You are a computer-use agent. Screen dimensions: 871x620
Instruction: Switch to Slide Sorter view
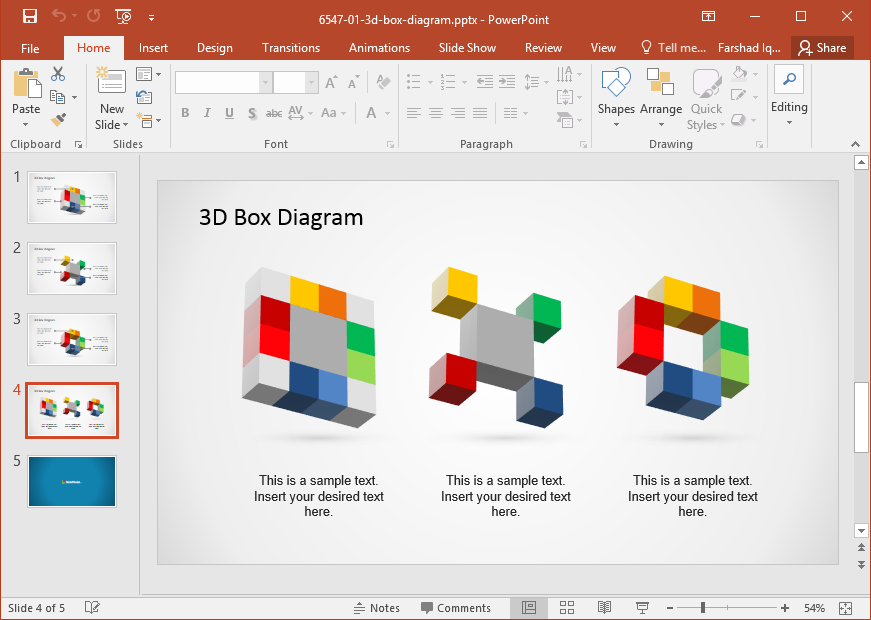pyautogui.click(x=567, y=608)
